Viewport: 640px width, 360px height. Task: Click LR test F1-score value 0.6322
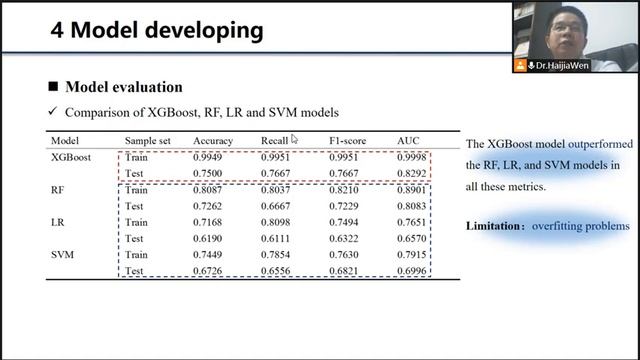click(x=344, y=238)
